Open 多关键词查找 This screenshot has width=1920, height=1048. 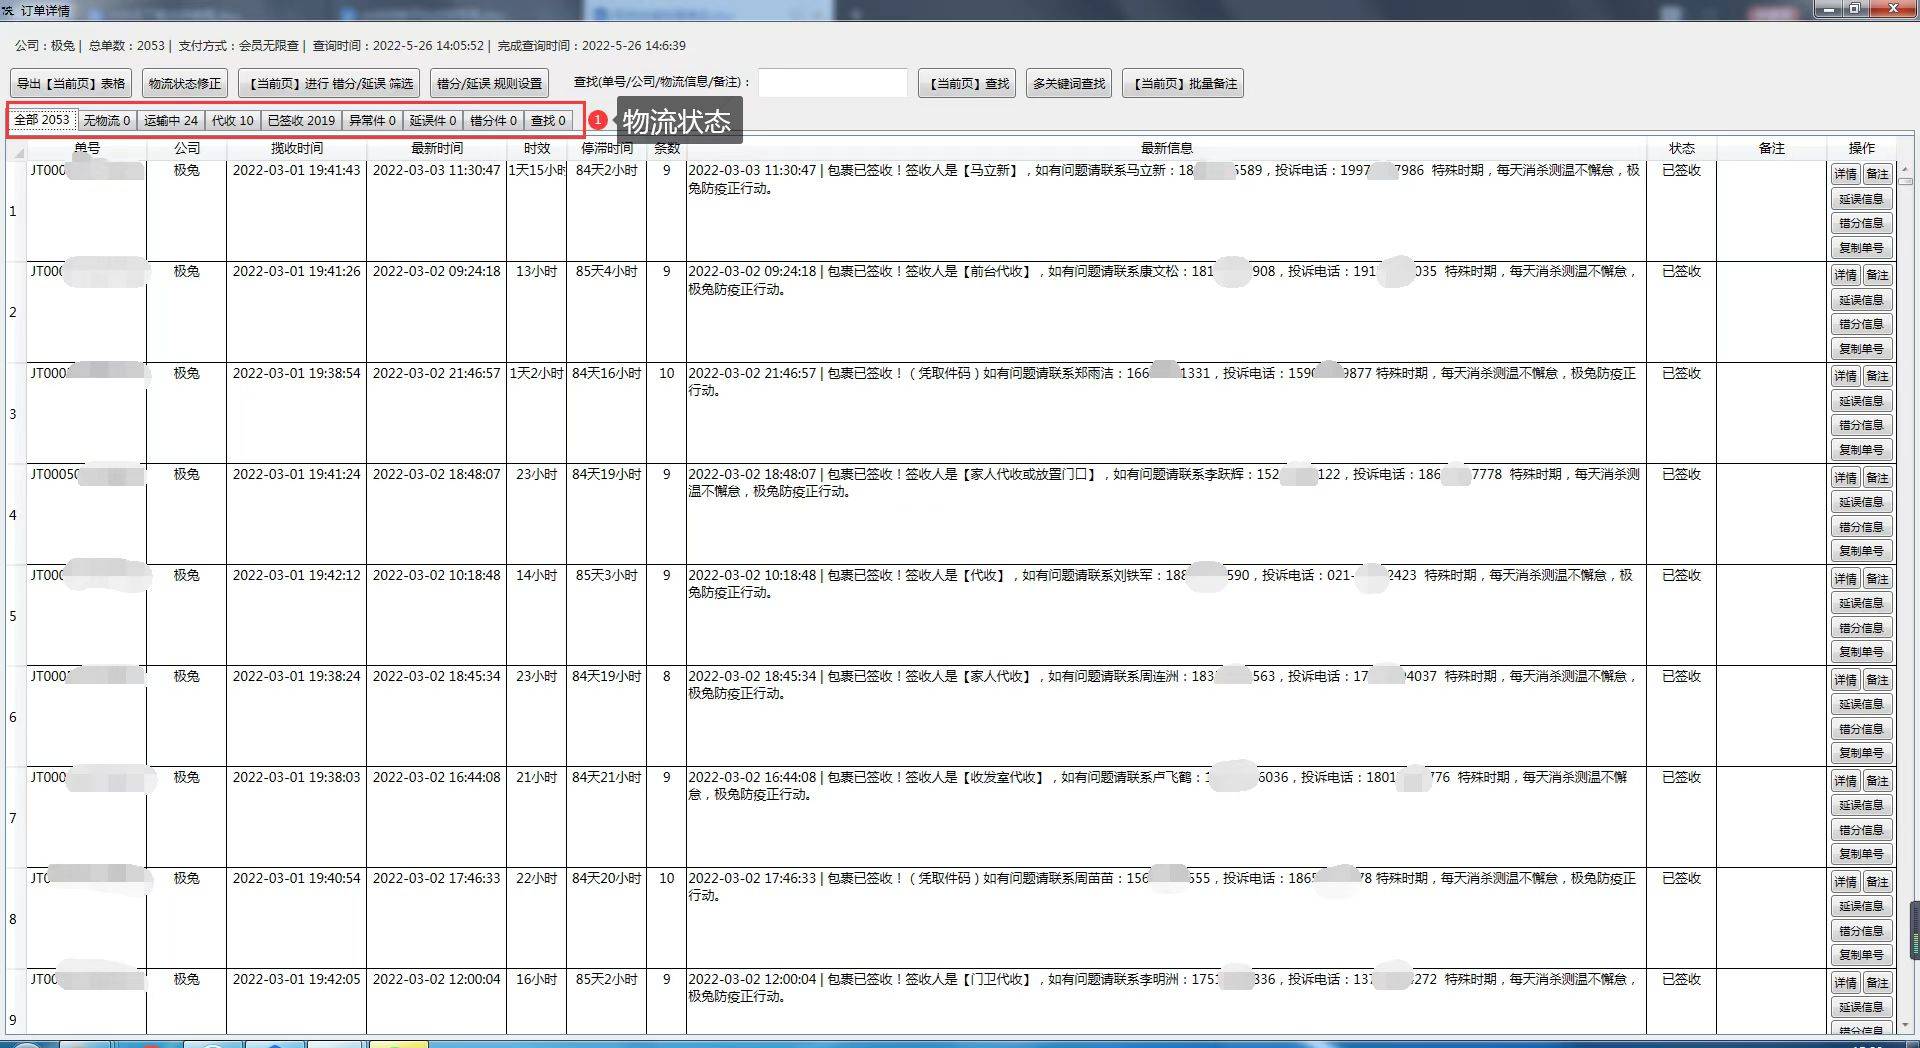coord(1069,84)
